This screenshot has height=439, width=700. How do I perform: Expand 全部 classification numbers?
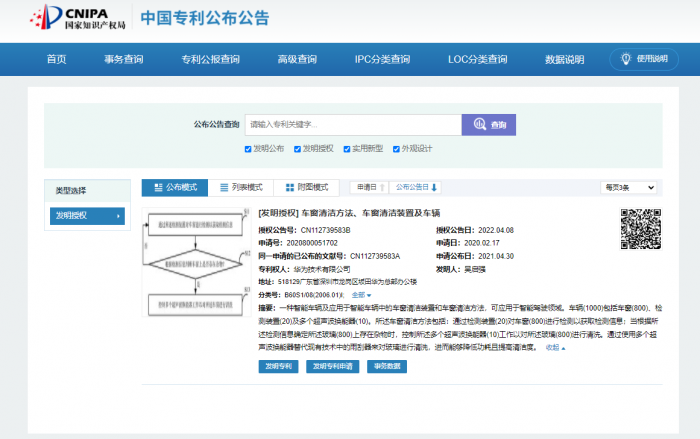361,295
